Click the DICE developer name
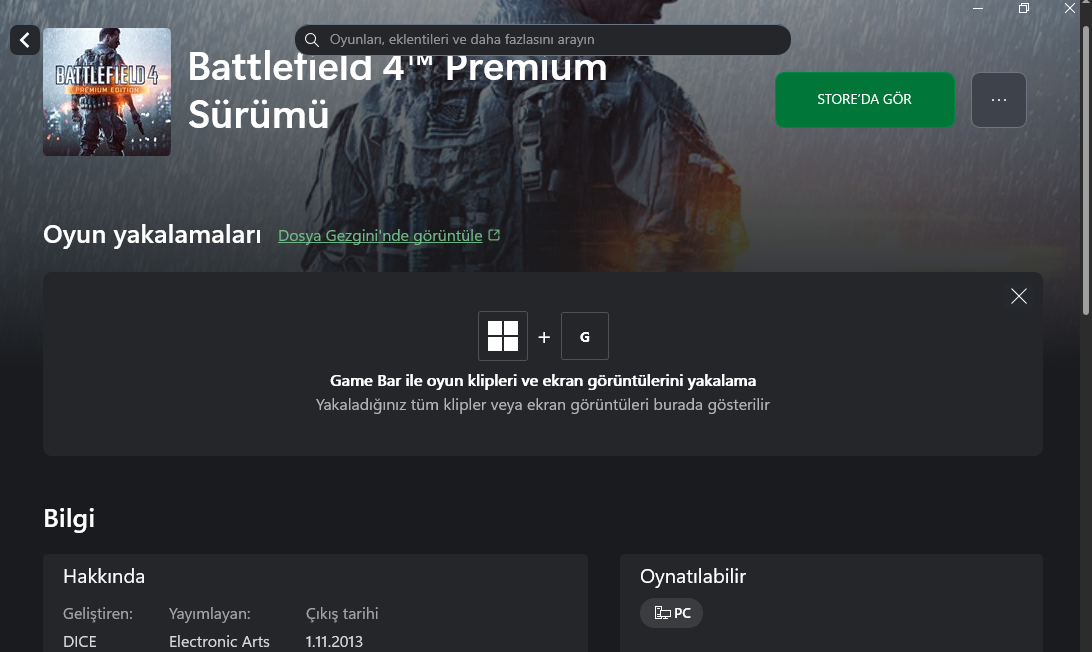The image size is (1092, 652). [x=80, y=642]
